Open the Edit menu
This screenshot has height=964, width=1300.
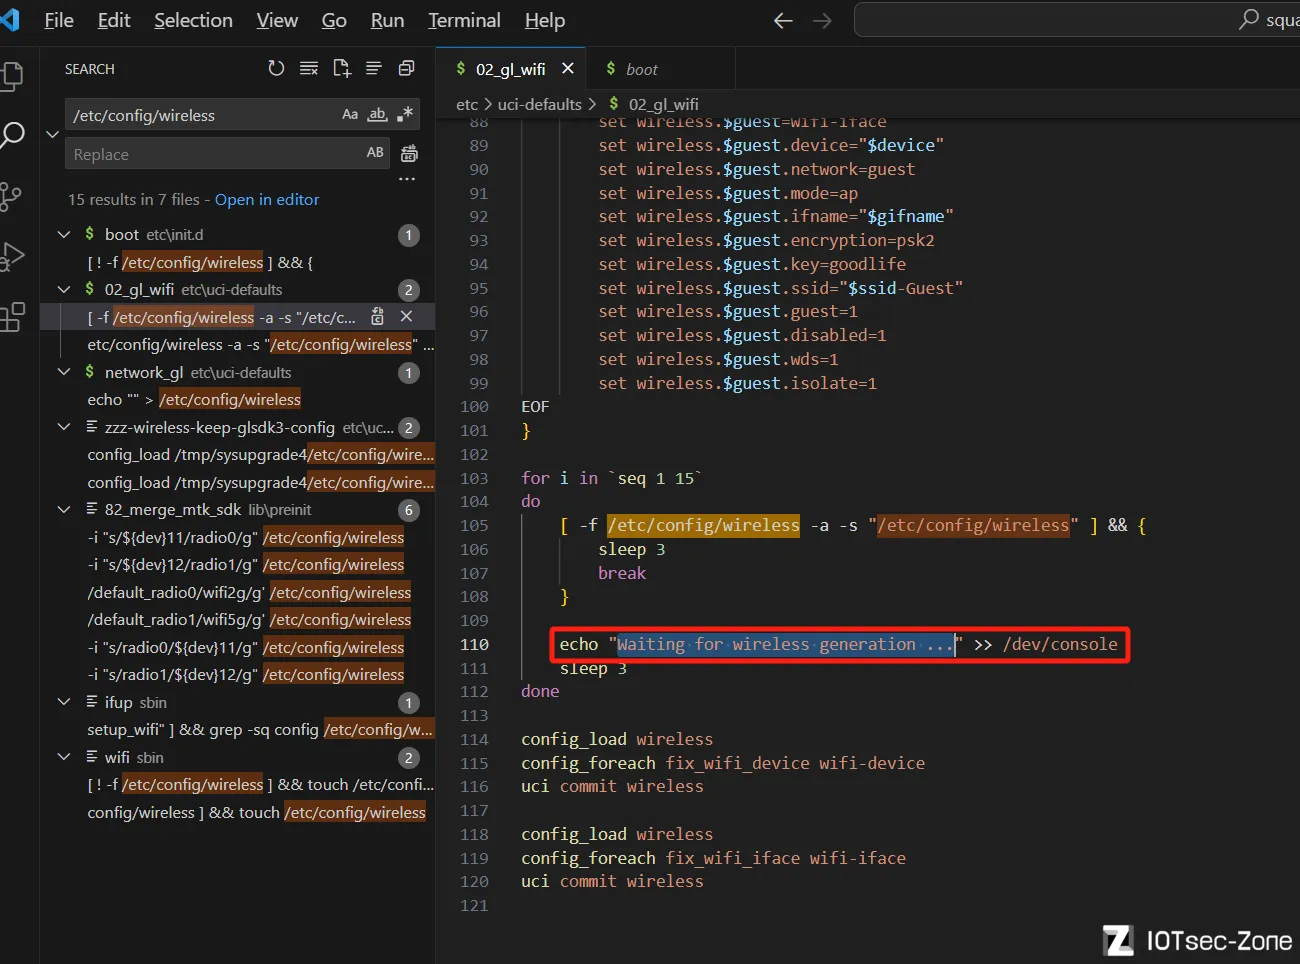point(114,20)
